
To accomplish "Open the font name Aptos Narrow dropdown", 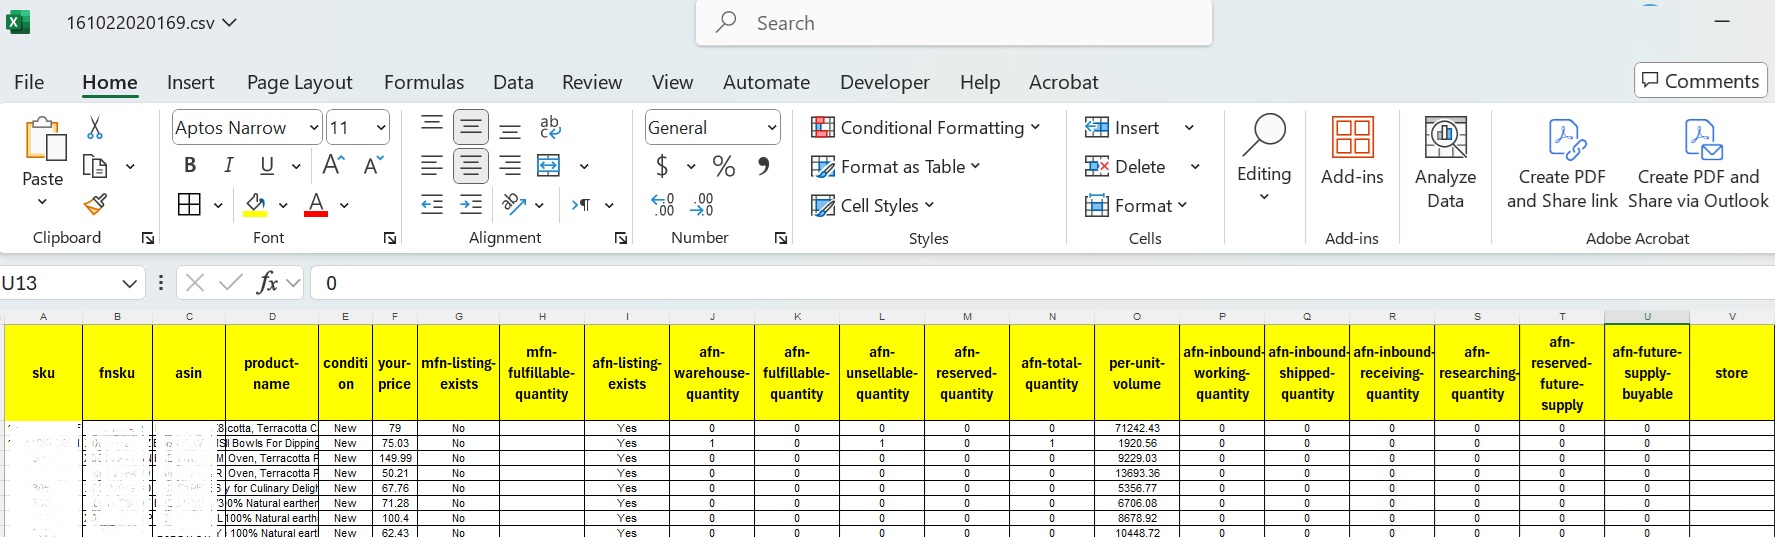I will 313,128.
